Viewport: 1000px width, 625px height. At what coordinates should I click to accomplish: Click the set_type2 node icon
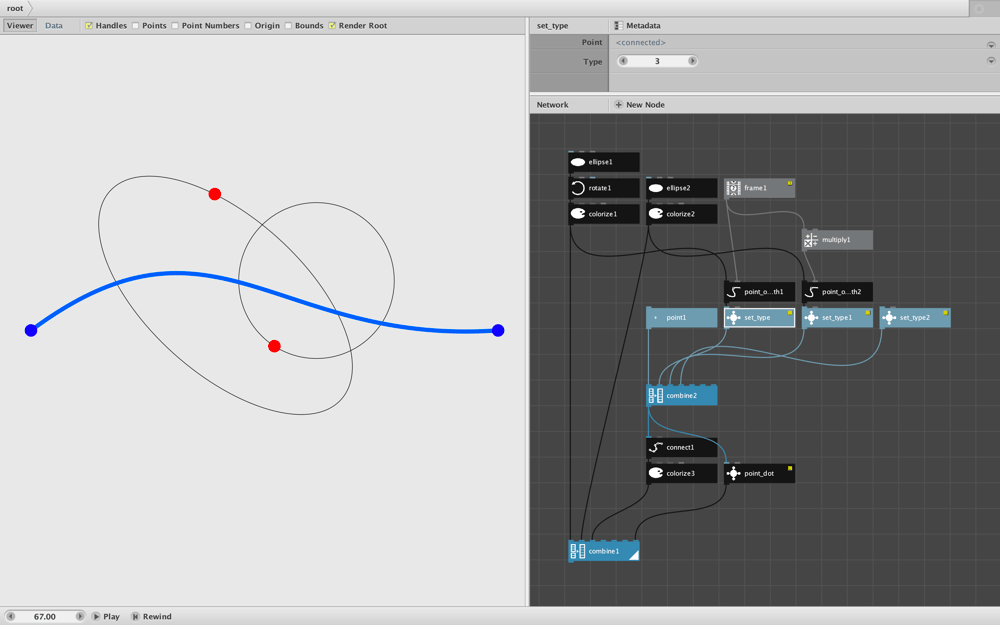pos(889,318)
